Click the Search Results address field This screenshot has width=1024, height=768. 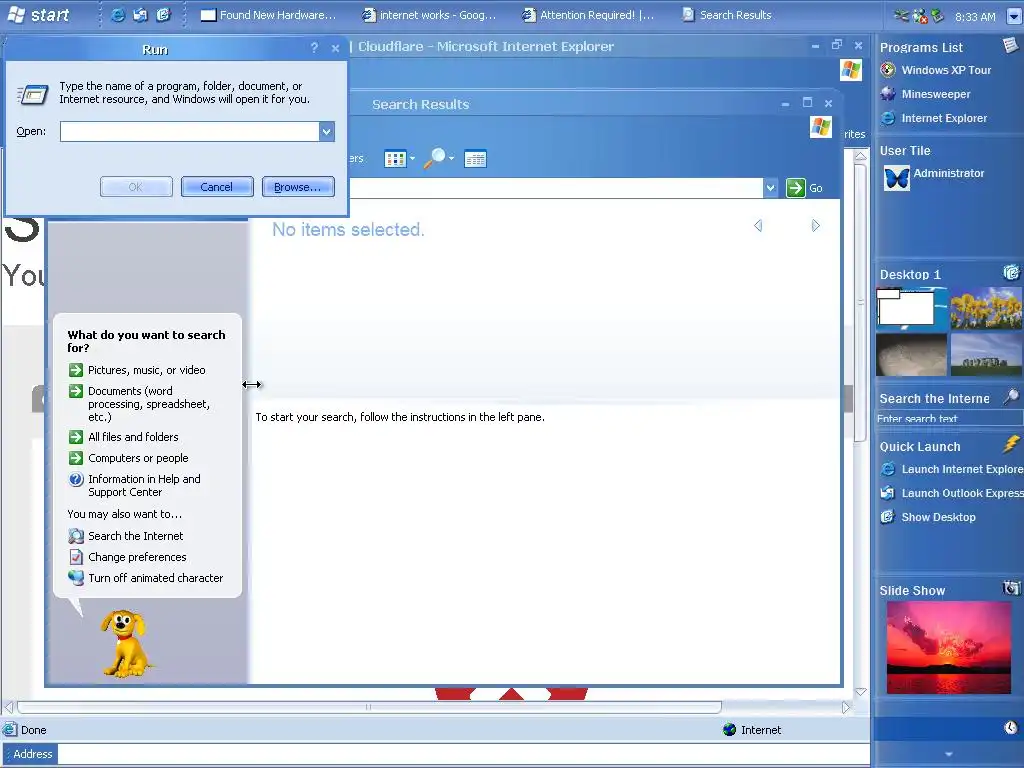[556, 188]
